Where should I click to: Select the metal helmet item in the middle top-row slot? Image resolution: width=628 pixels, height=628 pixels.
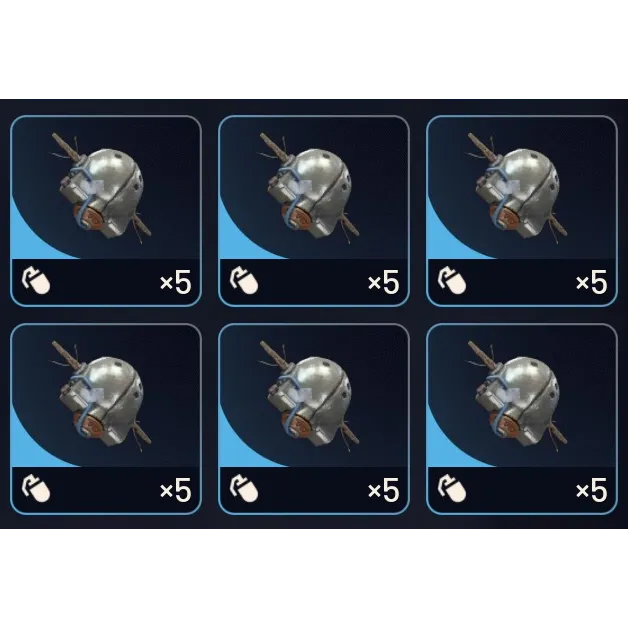[x=310, y=189]
